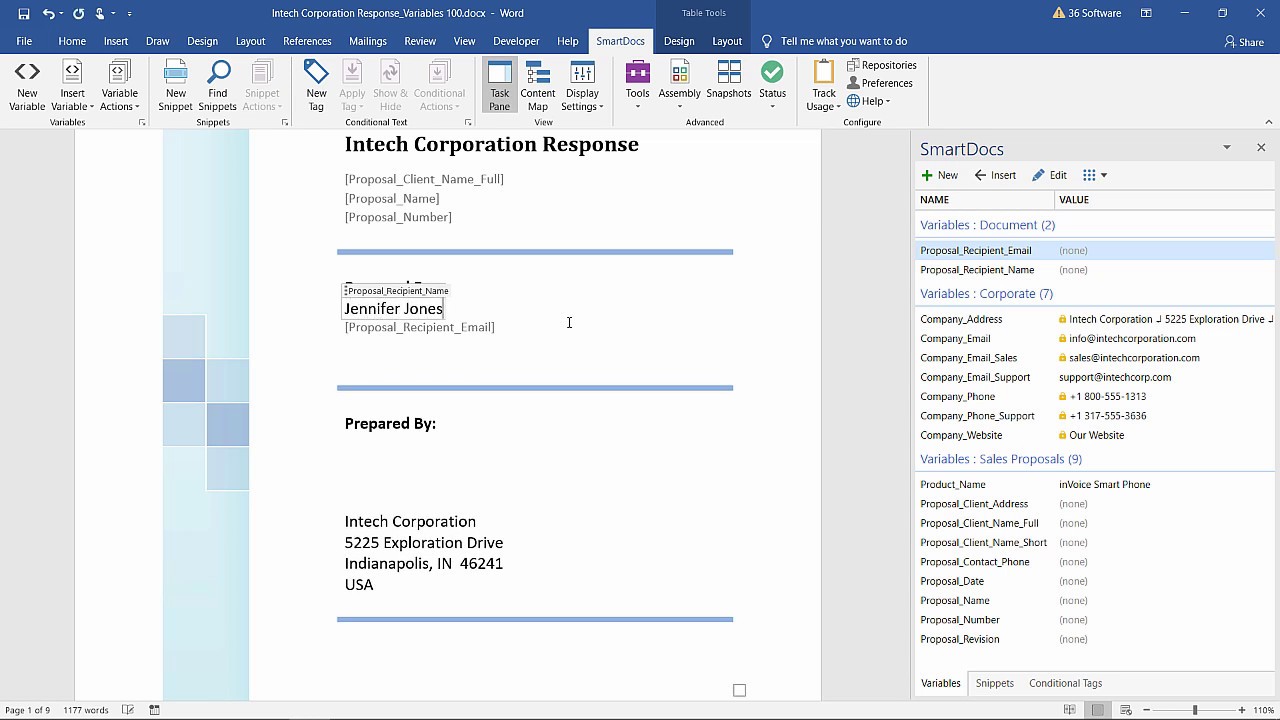This screenshot has width=1280, height=720.
Task: Open the Content Map view
Action: (x=537, y=86)
